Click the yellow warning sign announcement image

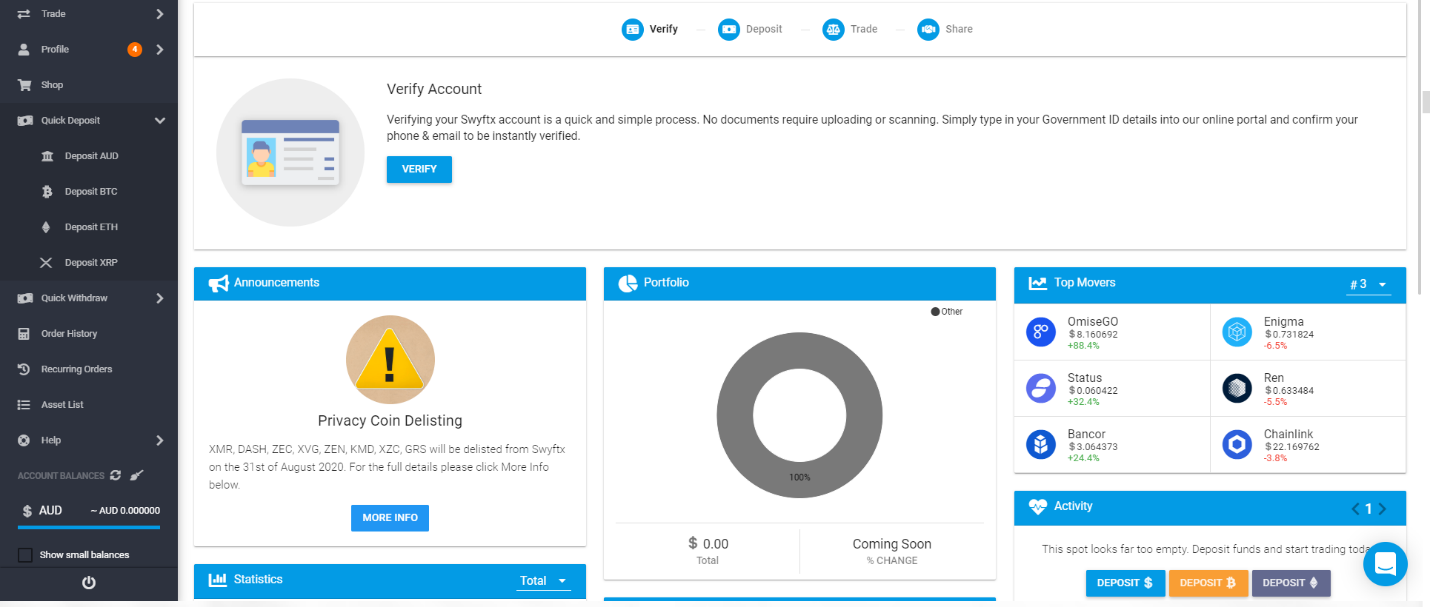pos(390,360)
